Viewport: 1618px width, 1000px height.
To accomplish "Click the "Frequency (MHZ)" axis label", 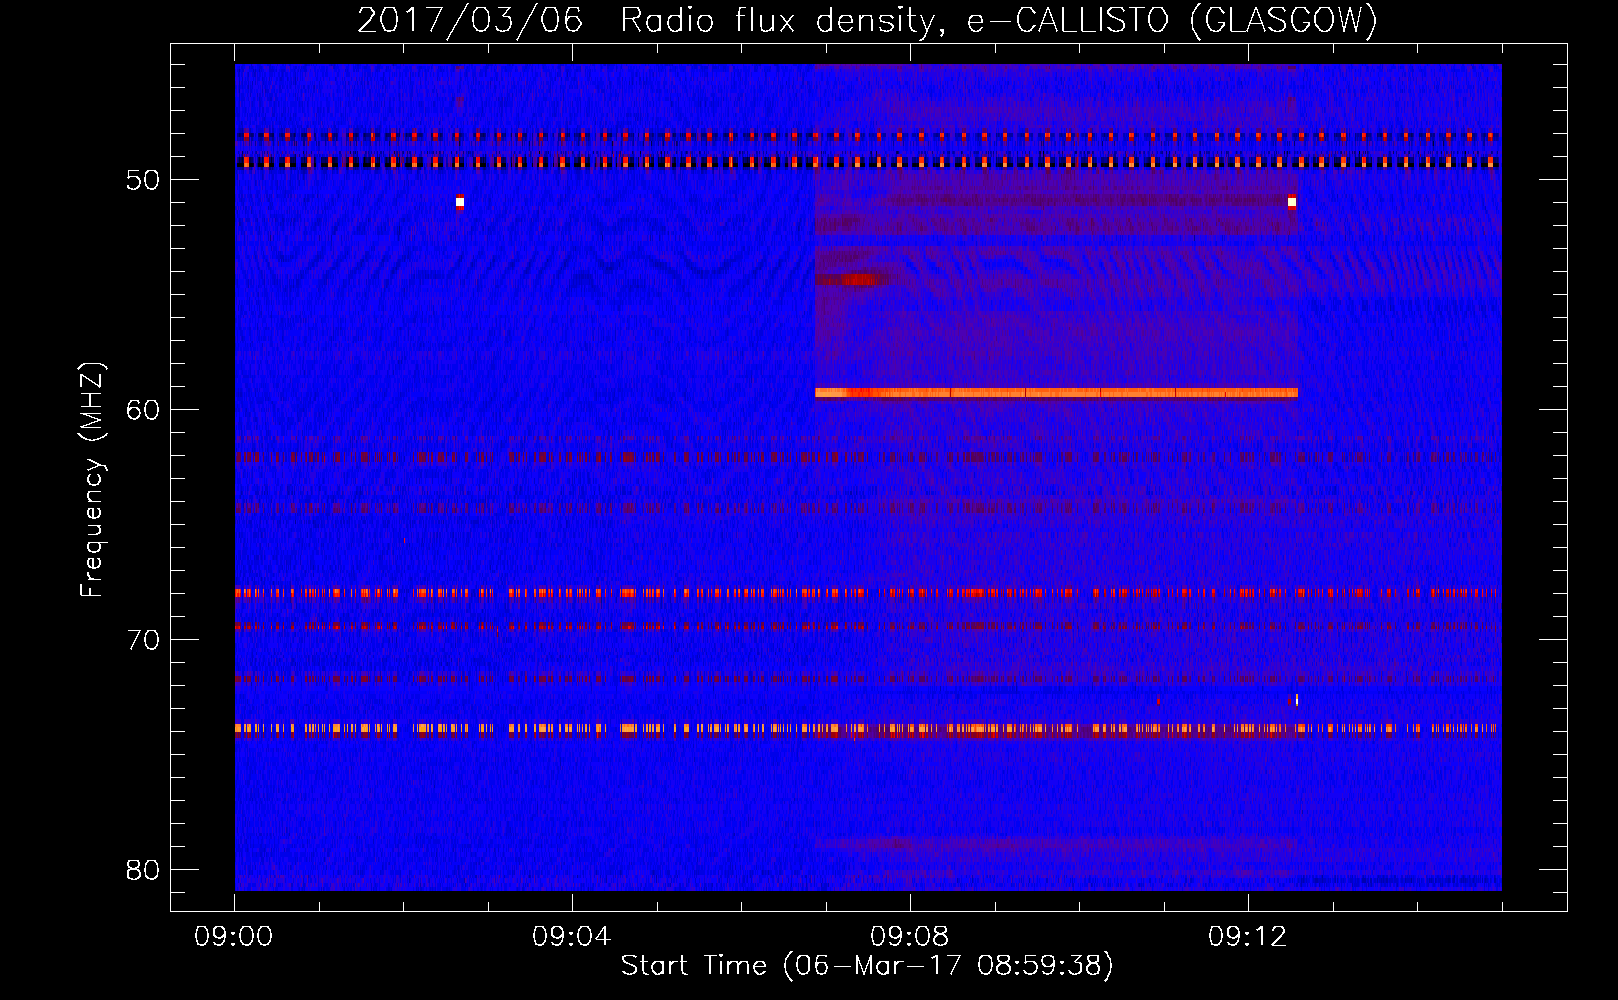I will click(x=92, y=480).
